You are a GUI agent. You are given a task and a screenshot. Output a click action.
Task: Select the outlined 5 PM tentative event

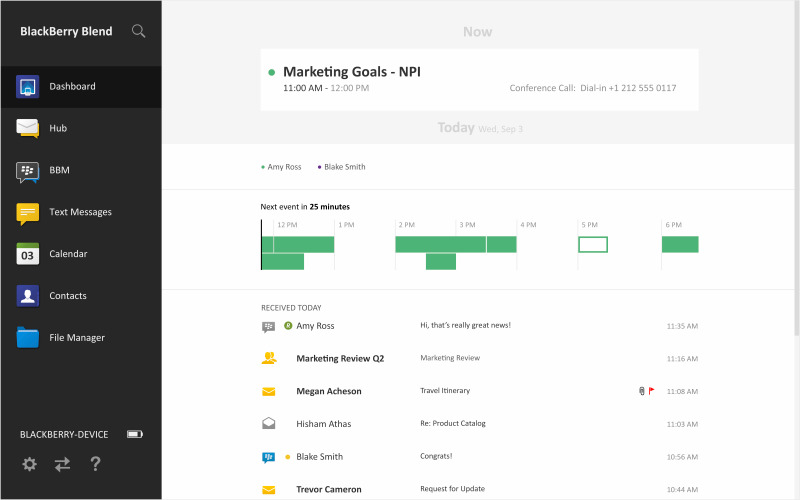pyautogui.click(x=593, y=244)
